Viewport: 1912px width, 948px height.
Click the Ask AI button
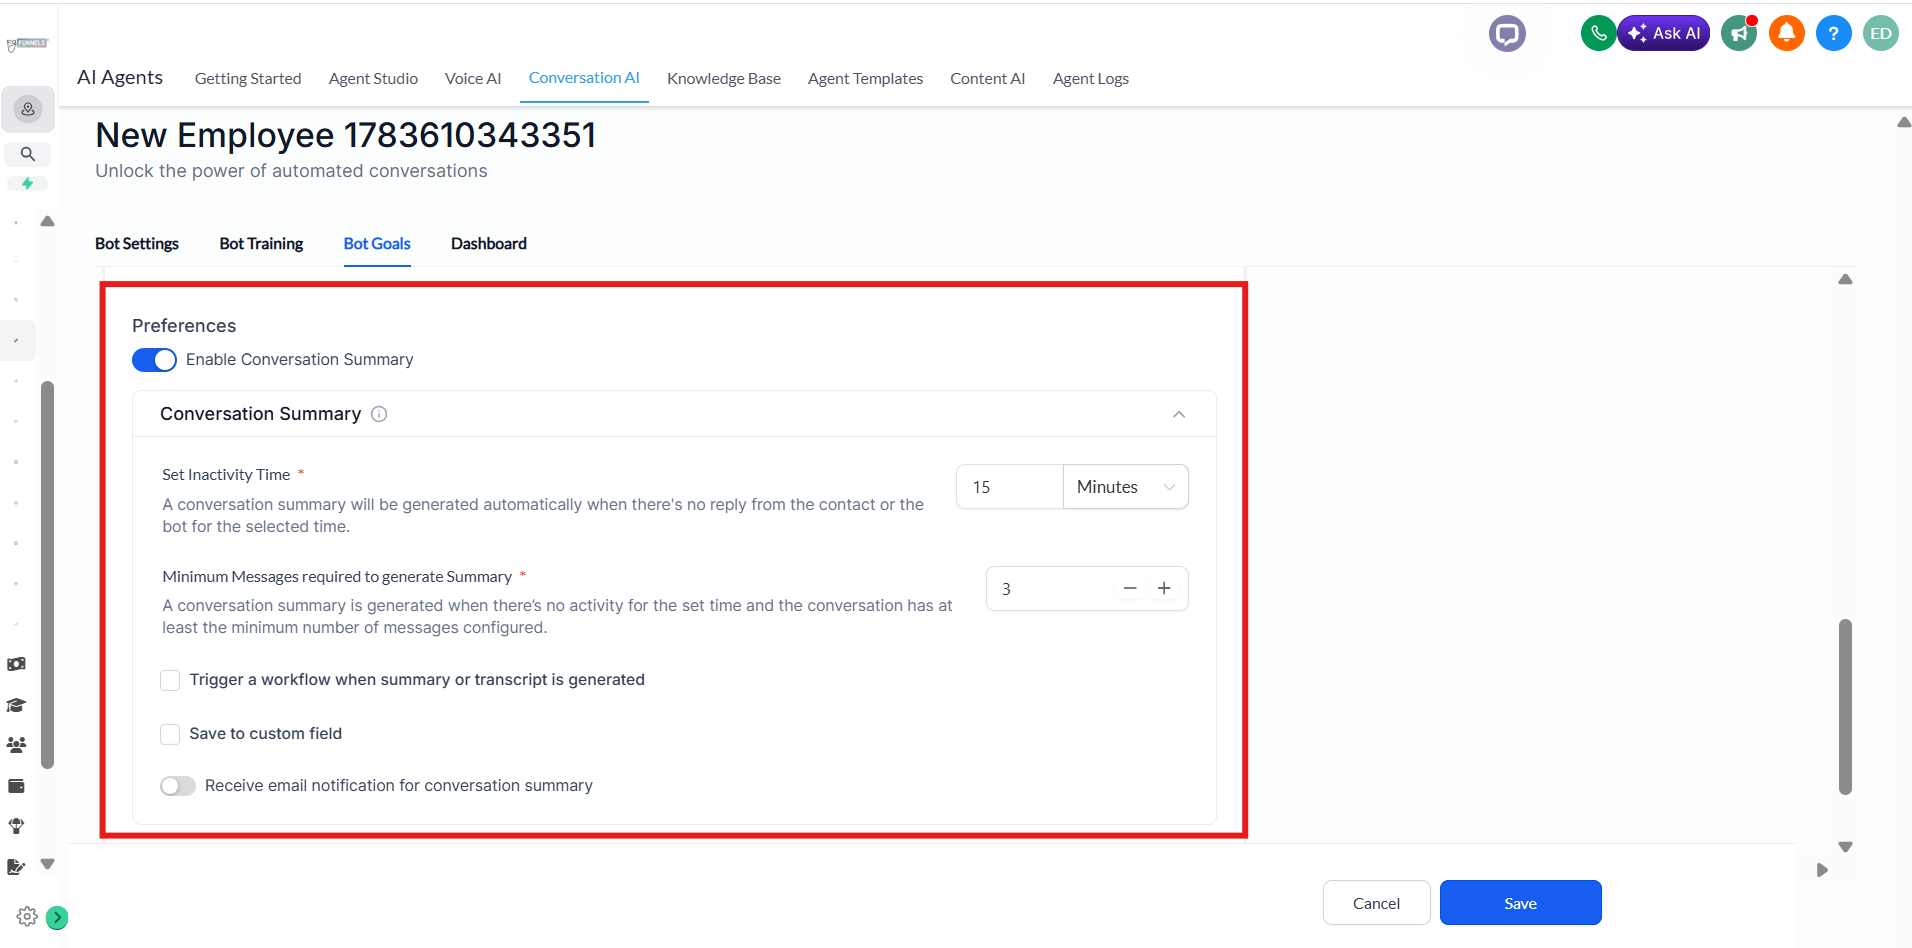coord(1664,33)
